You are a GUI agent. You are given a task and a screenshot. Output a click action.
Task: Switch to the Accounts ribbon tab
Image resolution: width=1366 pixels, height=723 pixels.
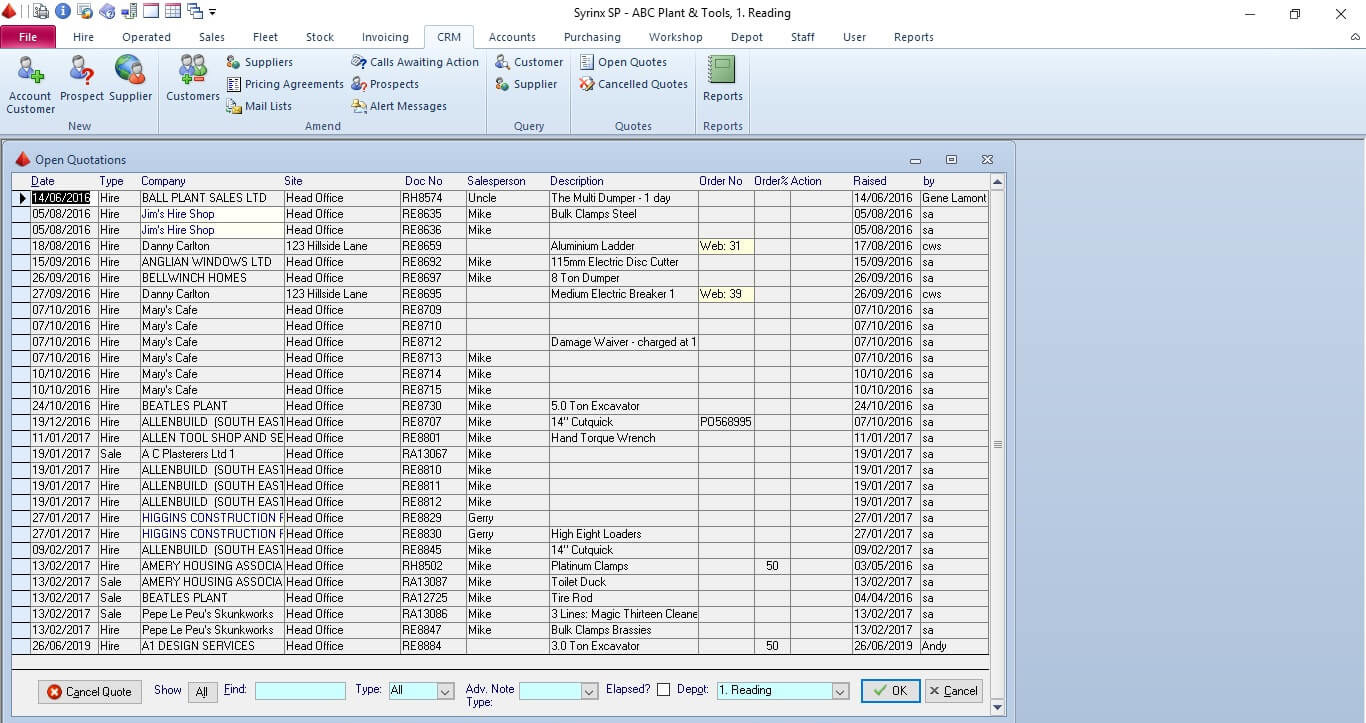tap(512, 37)
